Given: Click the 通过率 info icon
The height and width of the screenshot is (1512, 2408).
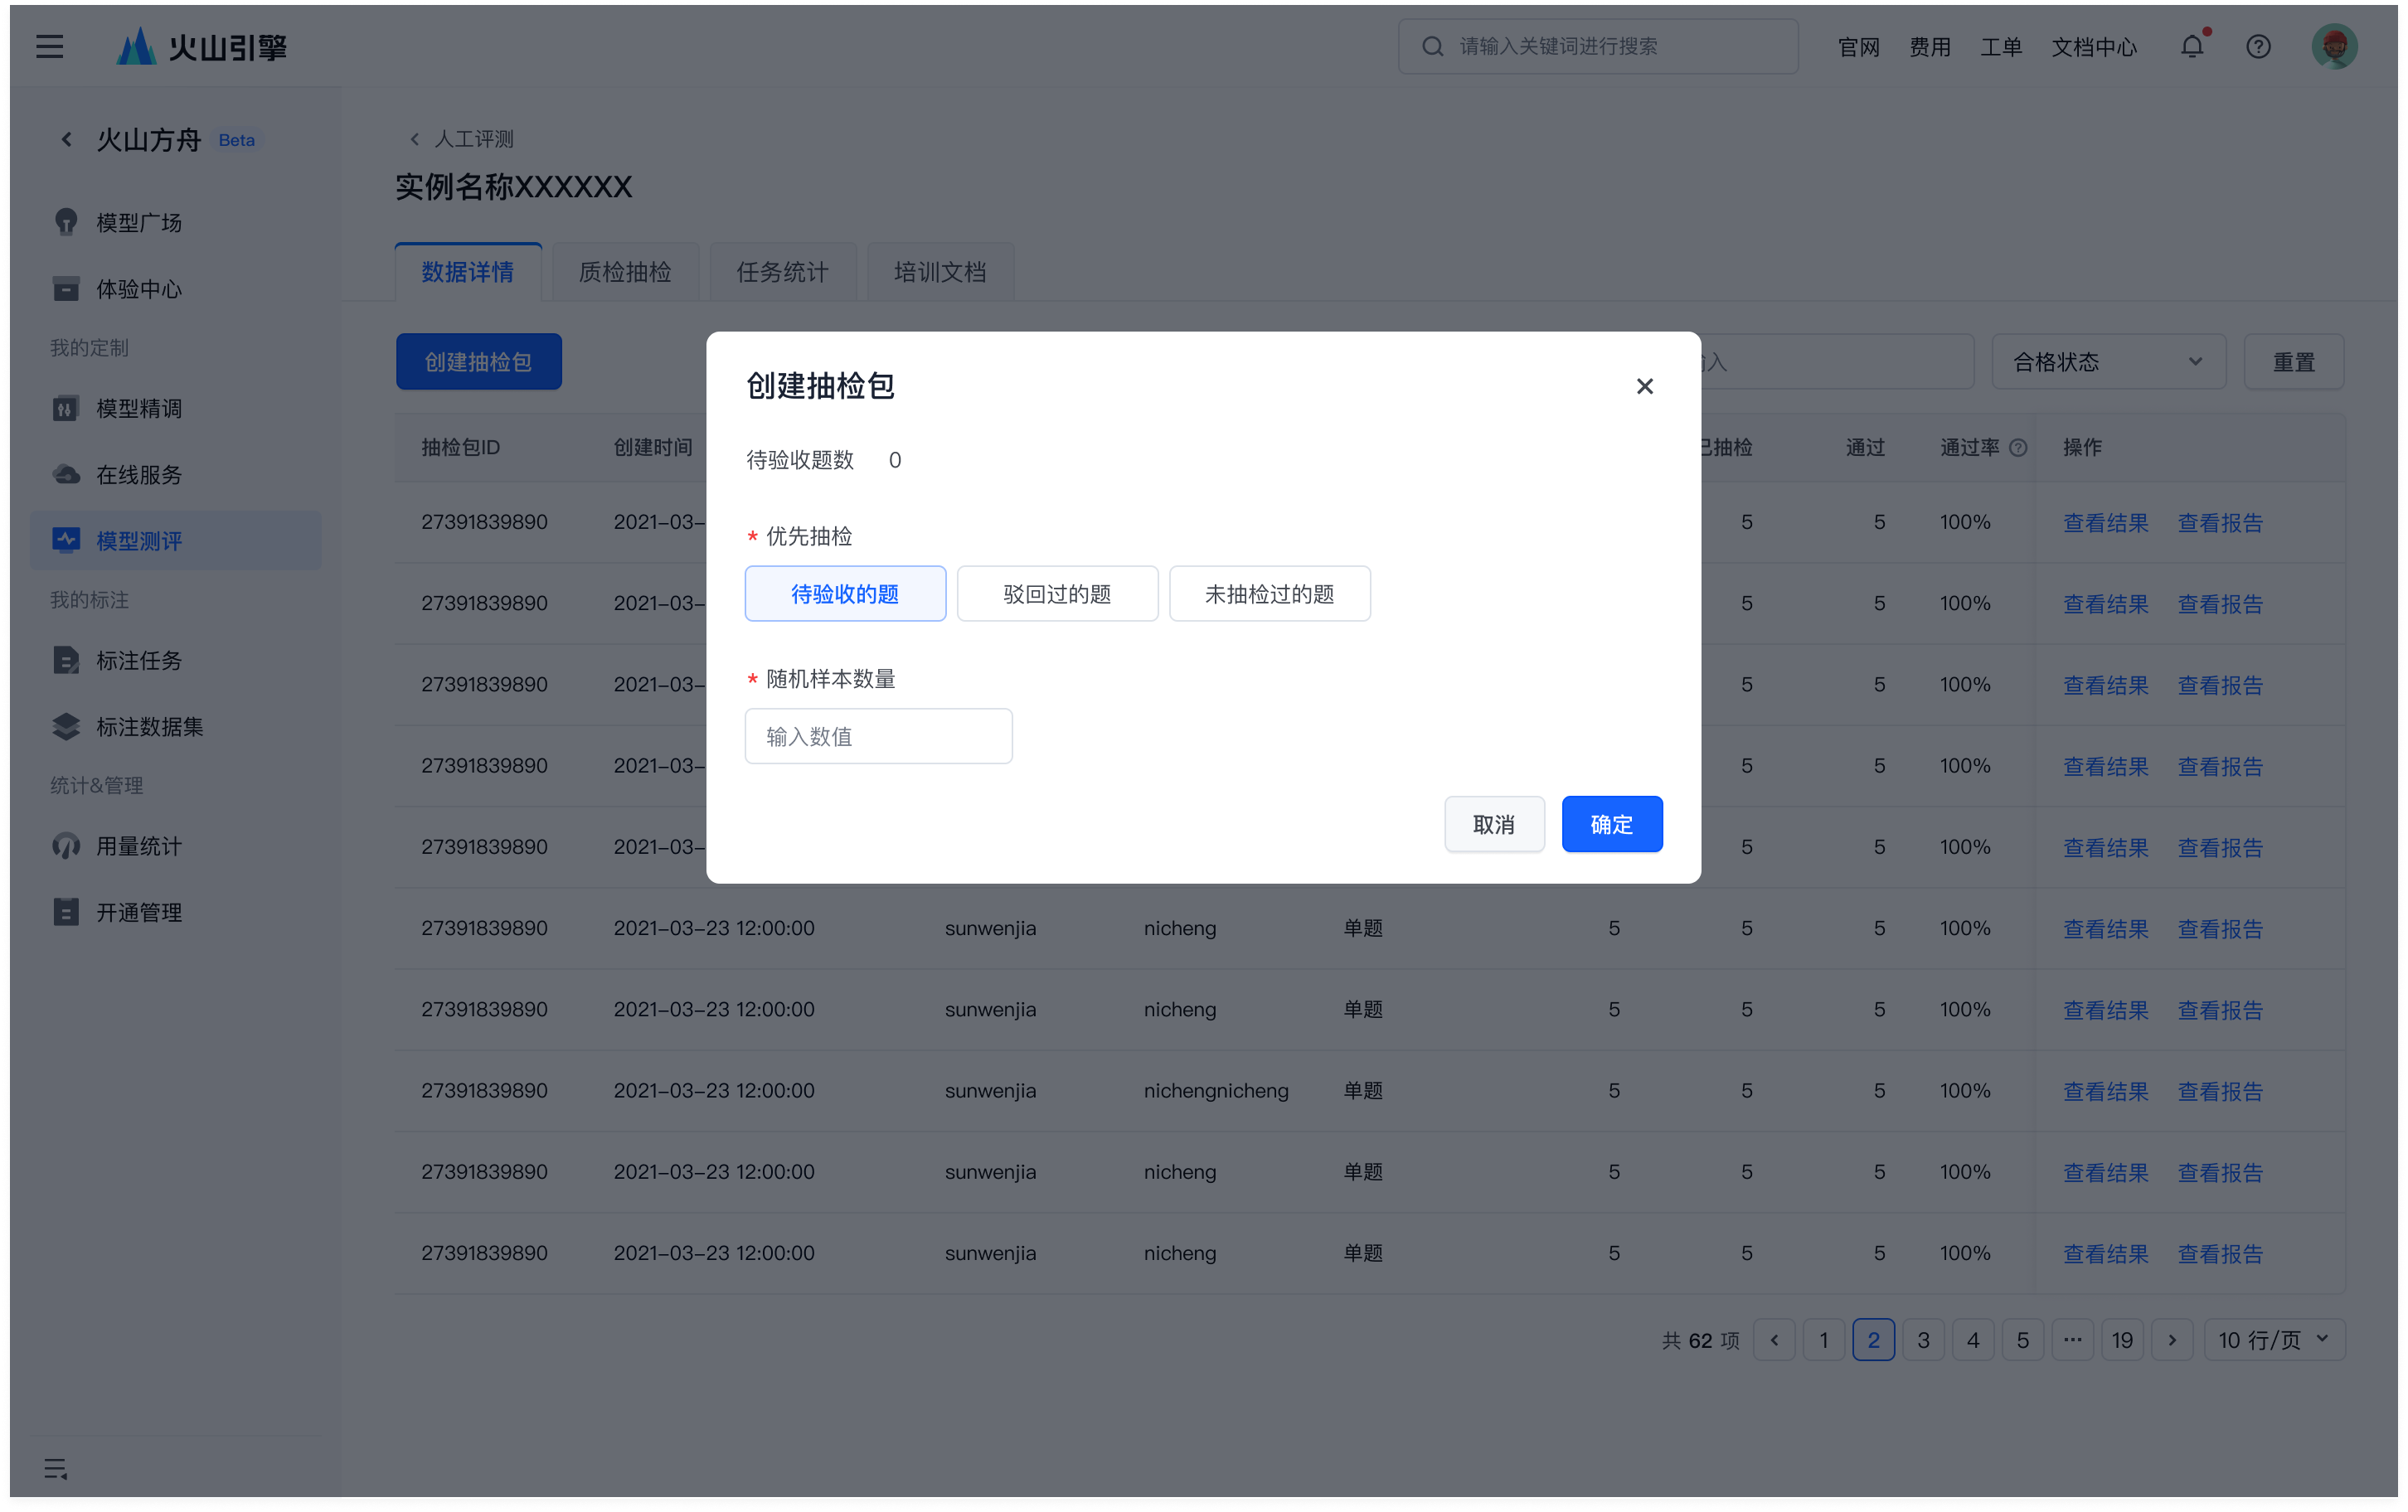Looking at the screenshot, I should [2018, 447].
